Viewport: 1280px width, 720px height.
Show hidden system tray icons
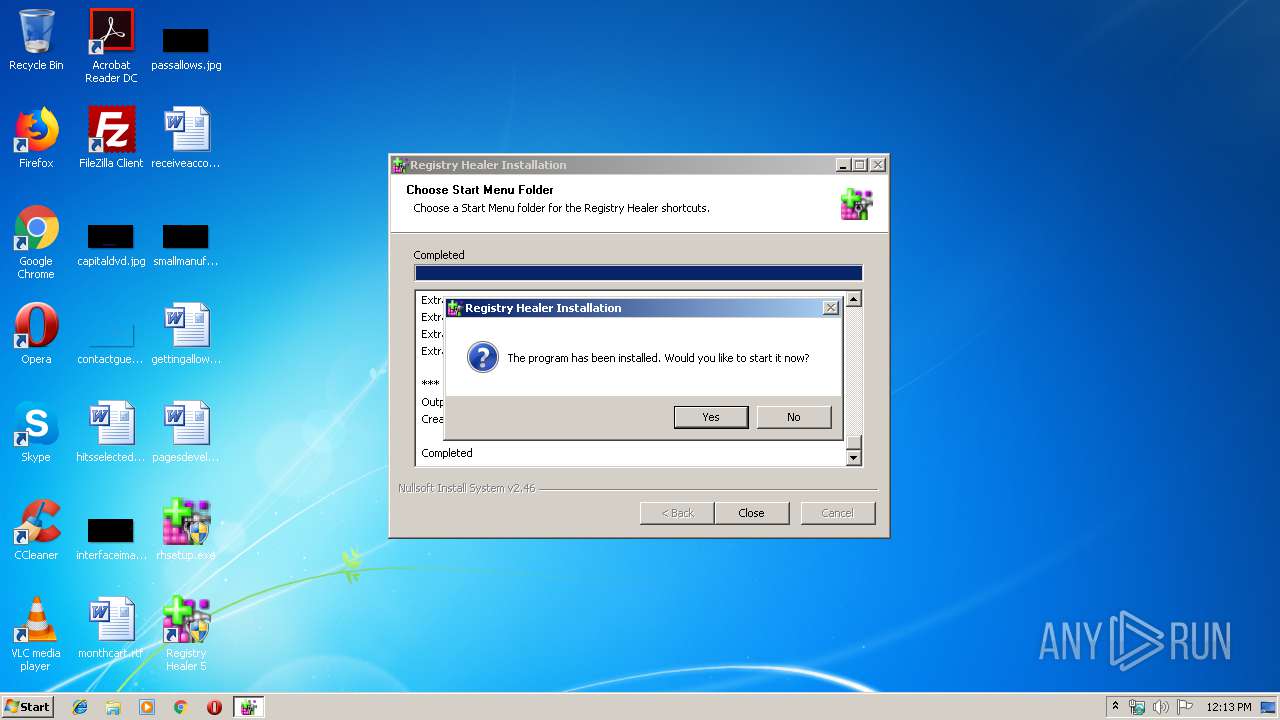[1115, 707]
